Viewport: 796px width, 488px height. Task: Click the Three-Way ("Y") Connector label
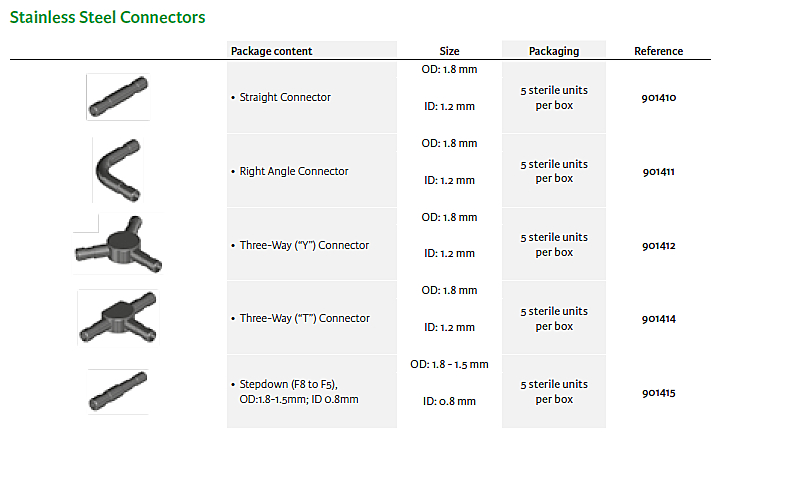304,245
